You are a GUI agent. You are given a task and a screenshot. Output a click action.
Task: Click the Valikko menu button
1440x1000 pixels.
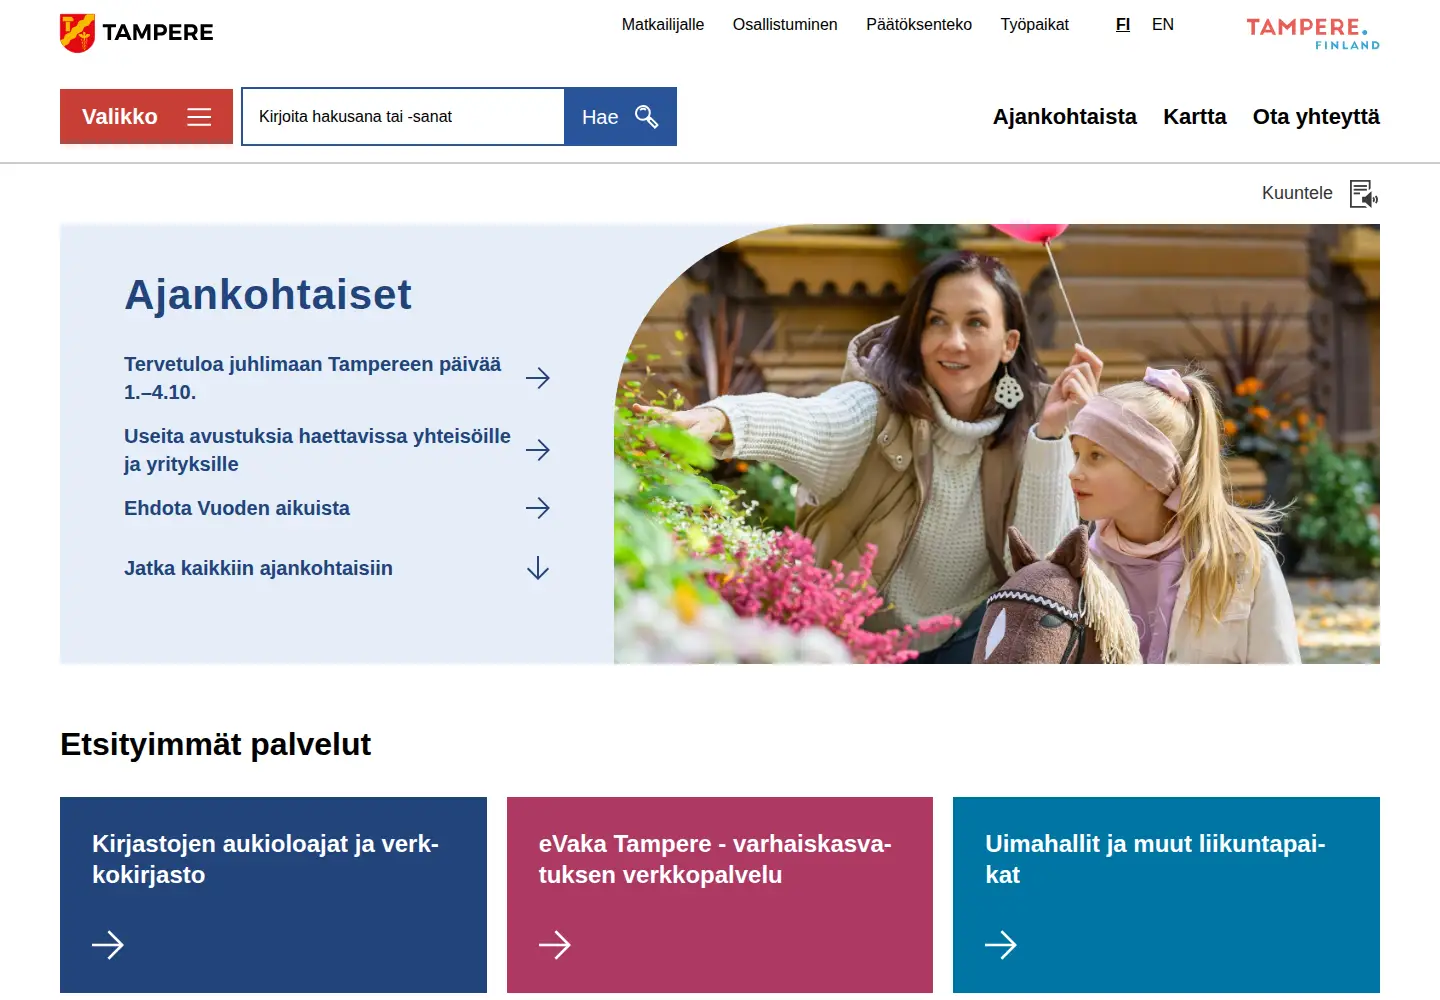(x=146, y=117)
